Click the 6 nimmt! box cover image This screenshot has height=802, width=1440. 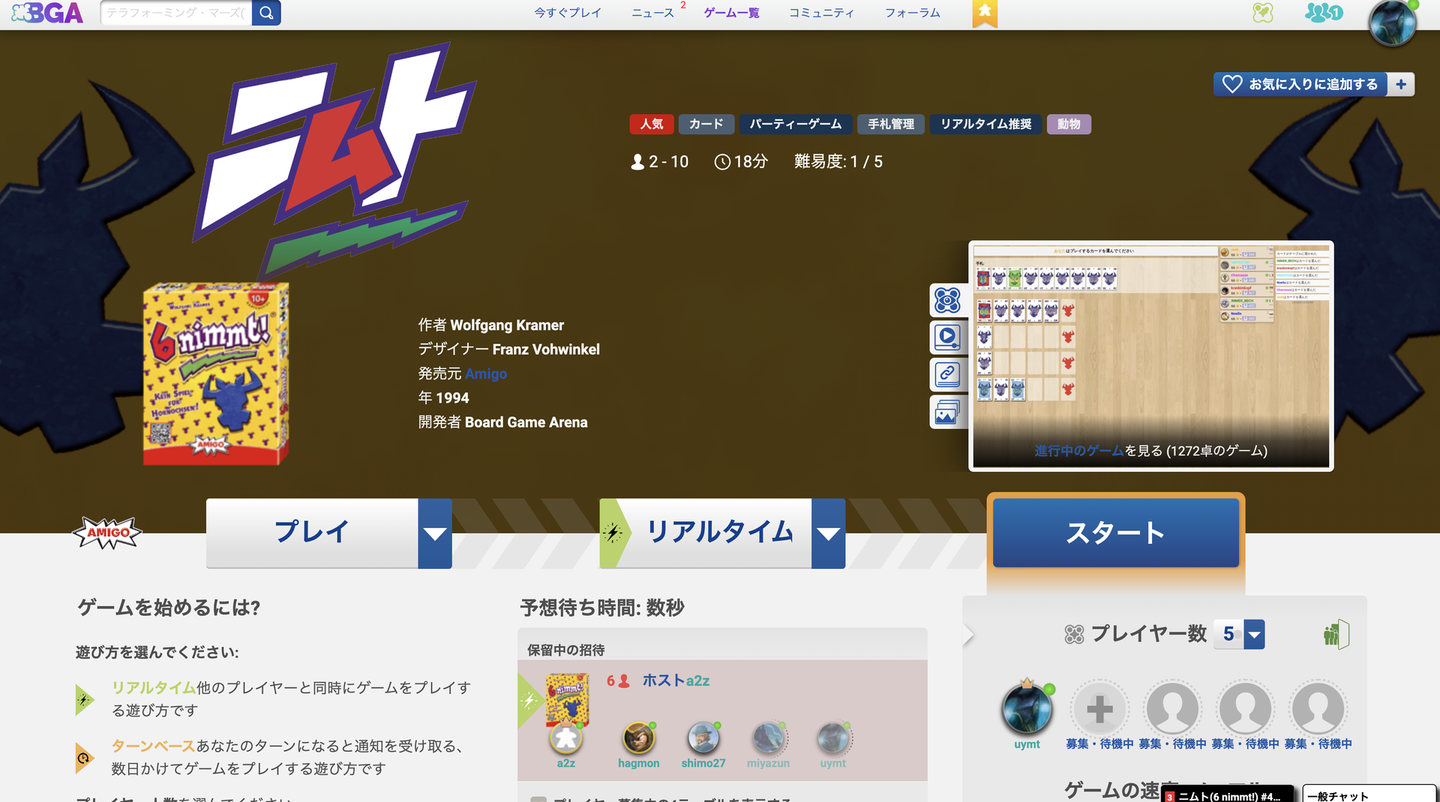pos(216,374)
